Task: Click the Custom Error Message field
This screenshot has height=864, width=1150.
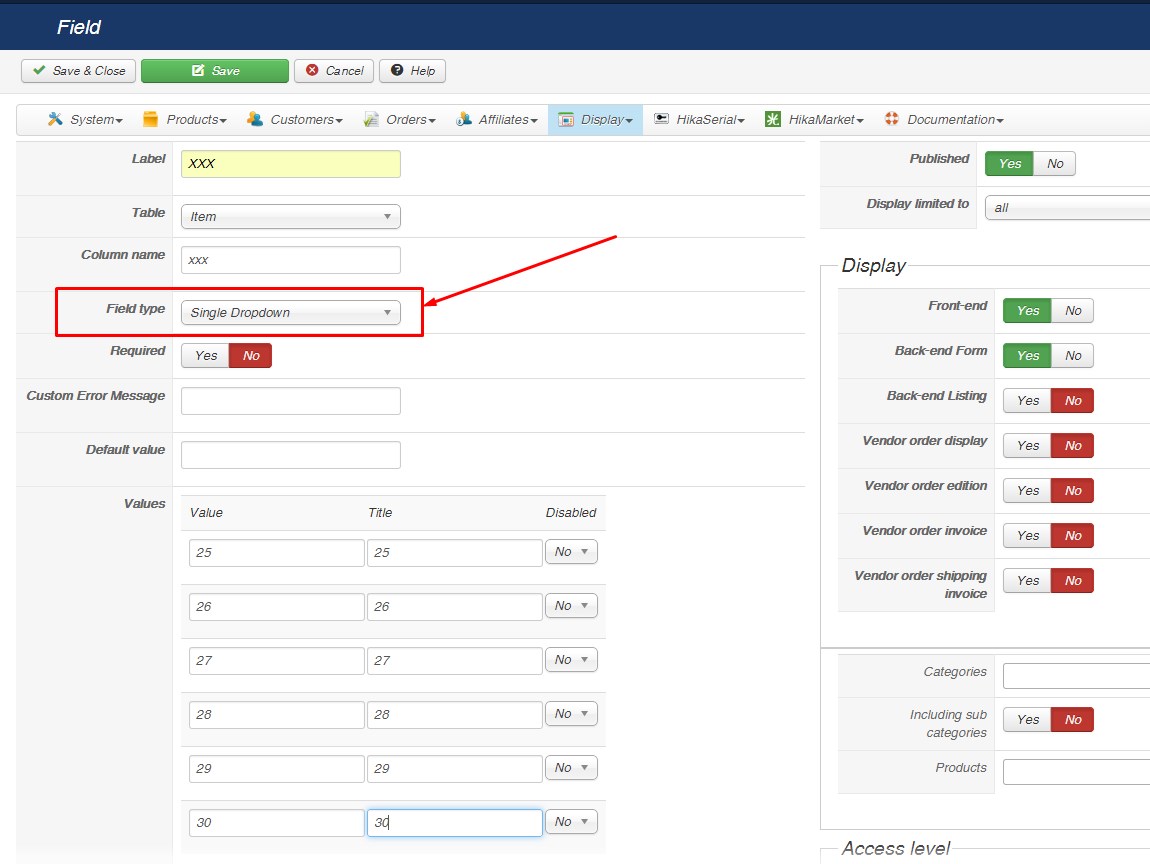Action: 290,400
